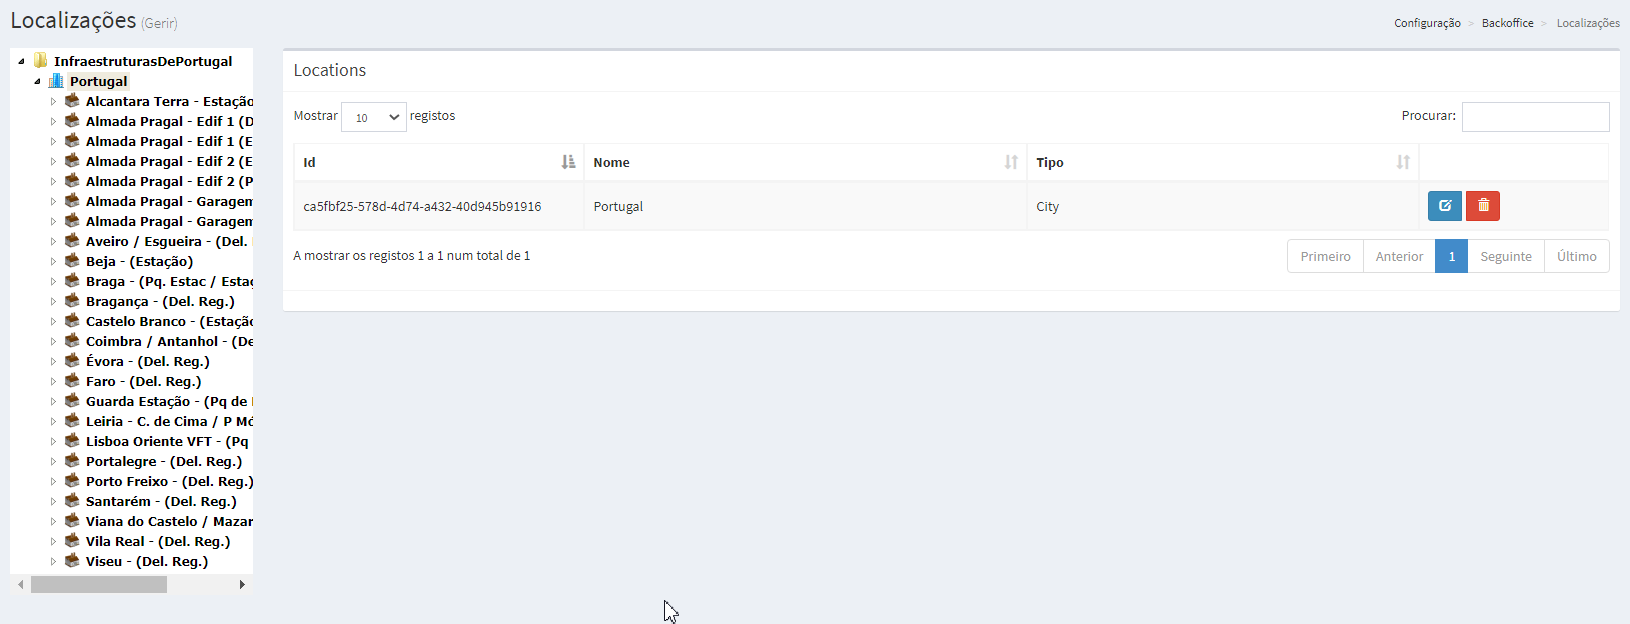Click the blue edit icon for Portugal
The height and width of the screenshot is (624, 1630).
(x=1444, y=206)
